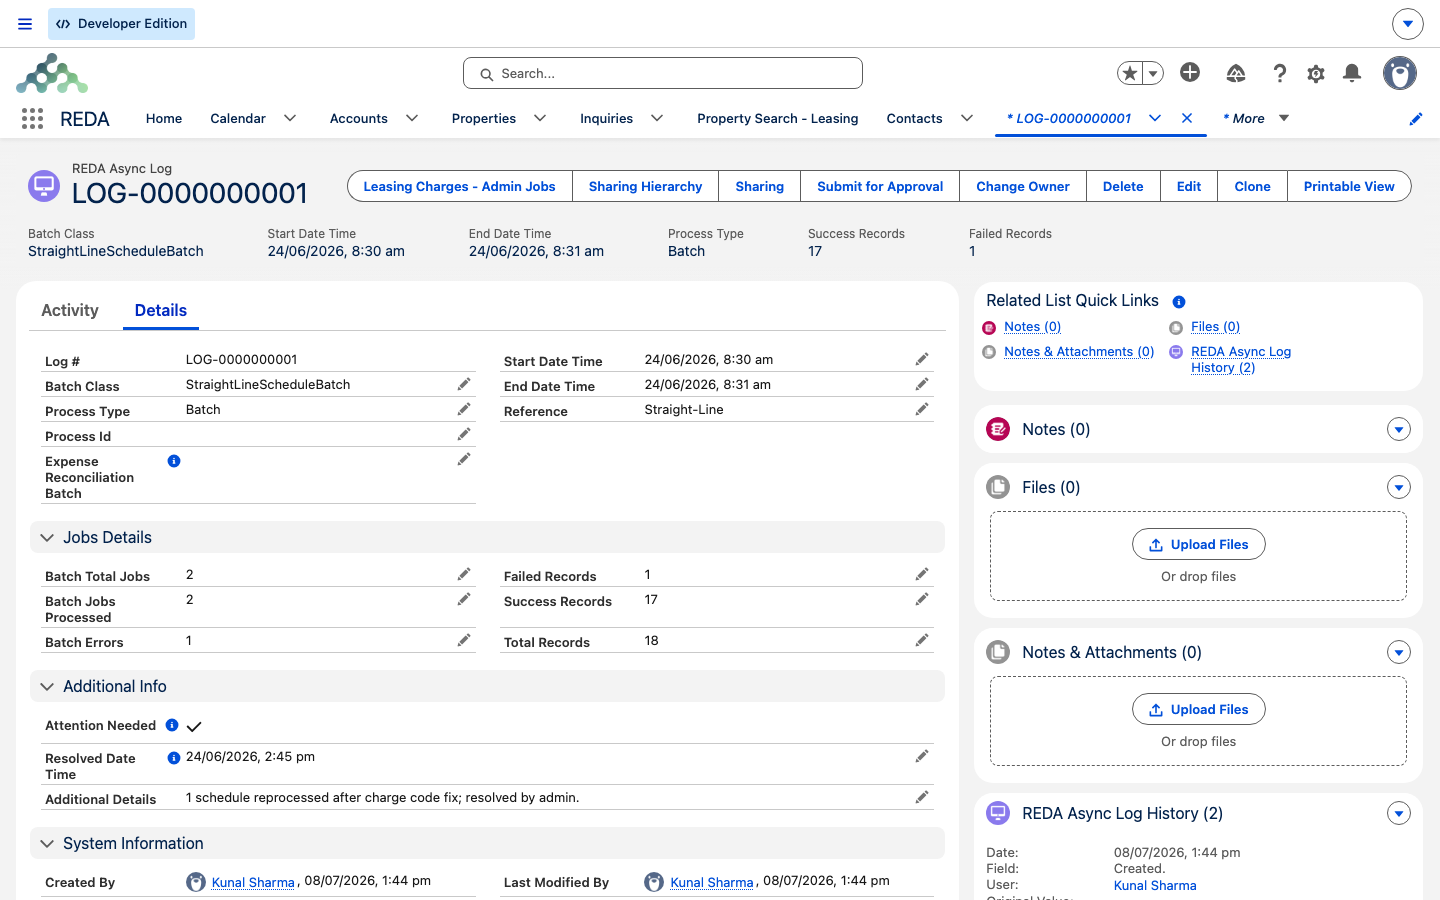
Task: Open the Home navigation tab
Action: click(x=164, y=118)
